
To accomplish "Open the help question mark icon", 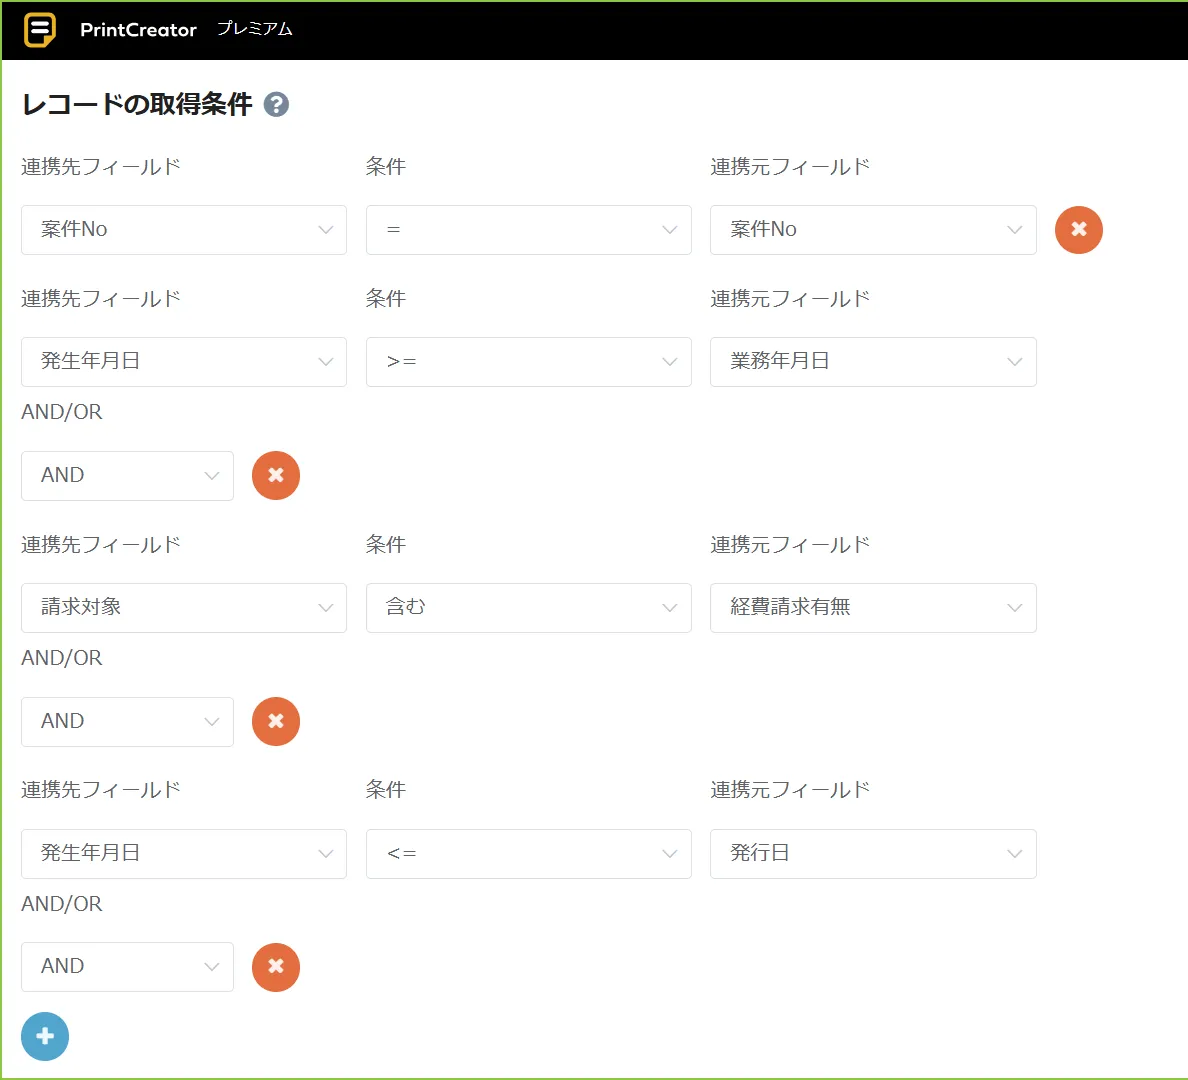I will point(276,105).
